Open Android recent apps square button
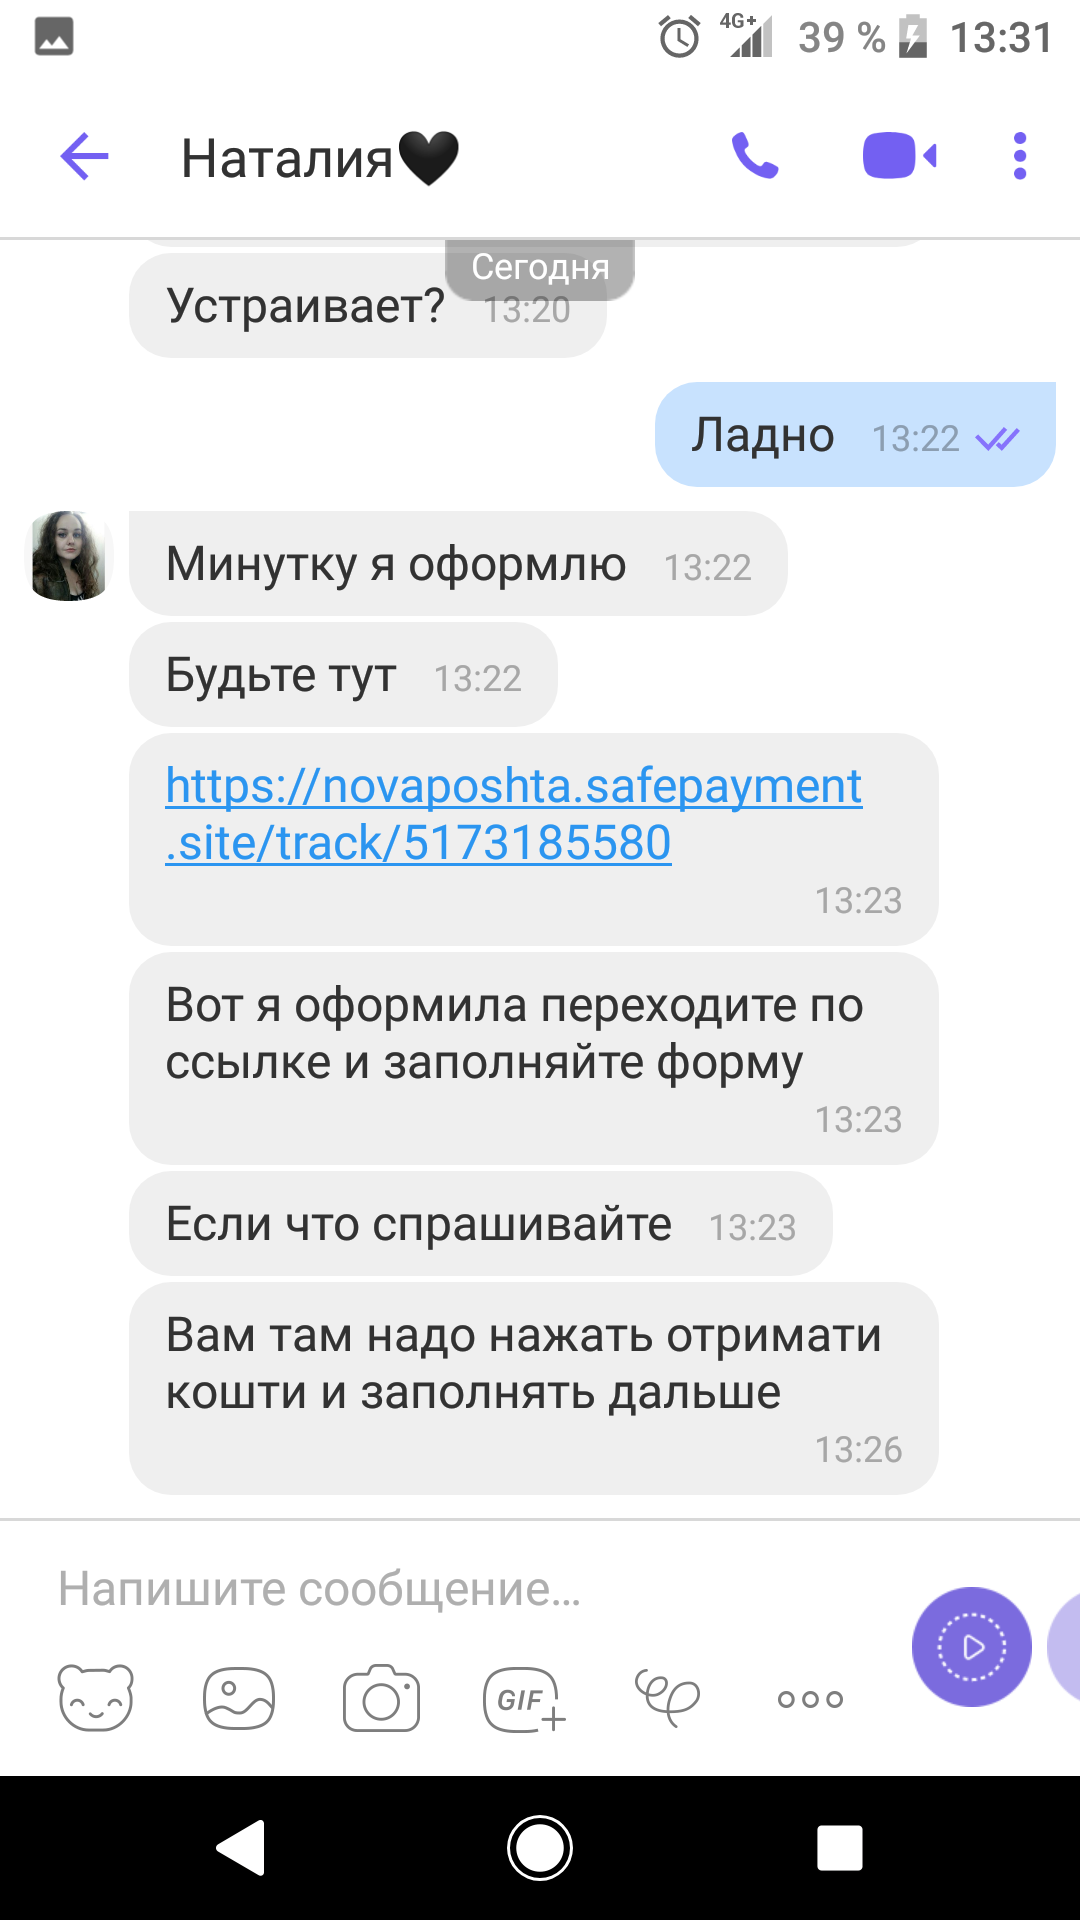 (x=839, y=1847)
